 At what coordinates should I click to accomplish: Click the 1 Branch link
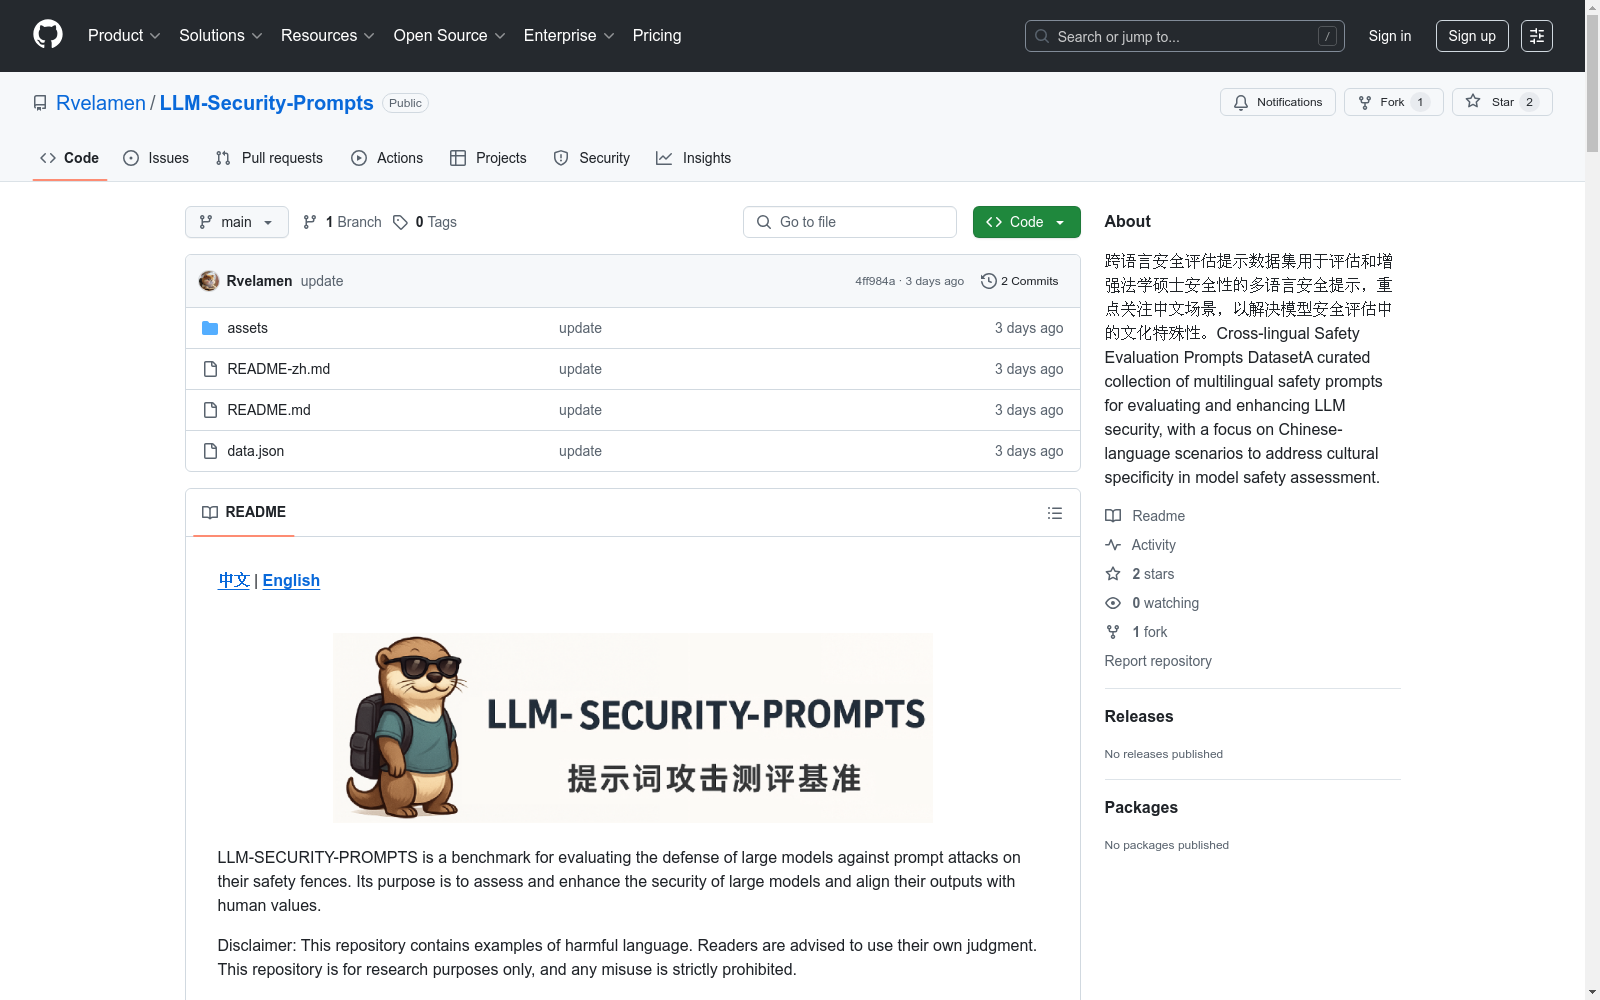(342, 222)
